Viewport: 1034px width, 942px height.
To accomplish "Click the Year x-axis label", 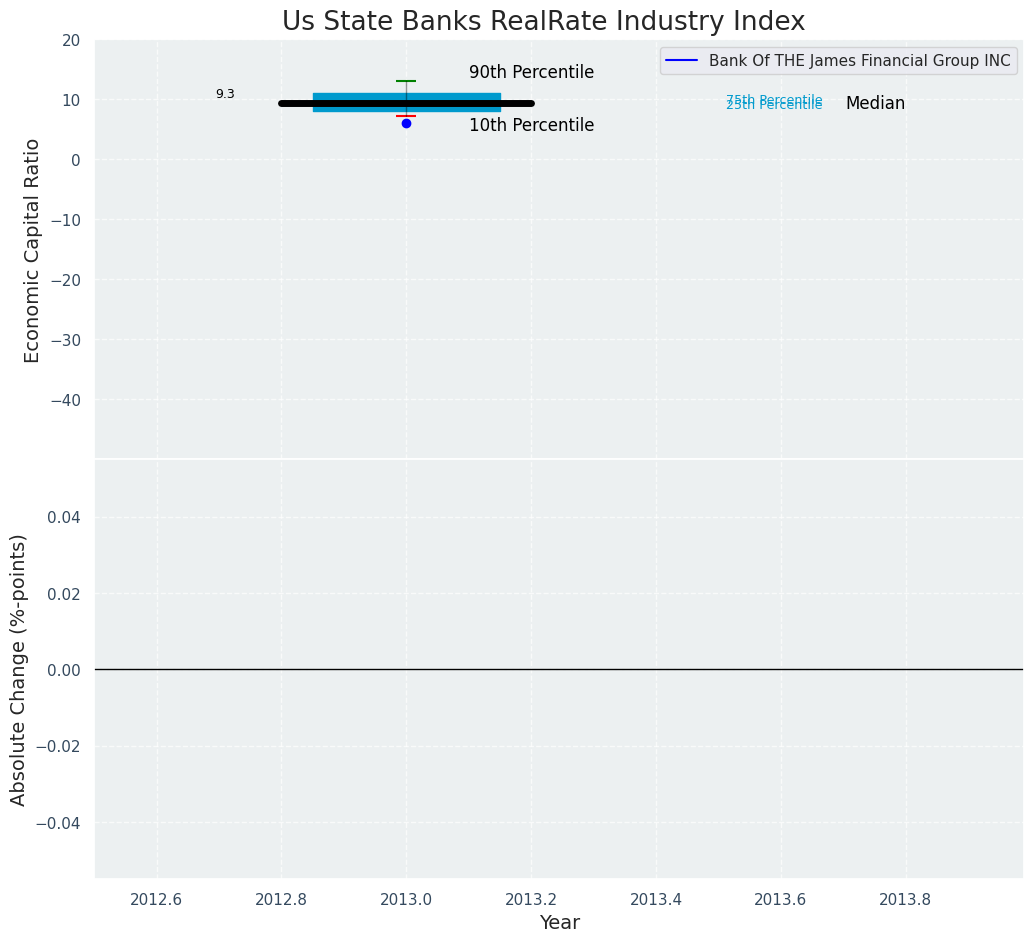I will (x=559, y=923).
